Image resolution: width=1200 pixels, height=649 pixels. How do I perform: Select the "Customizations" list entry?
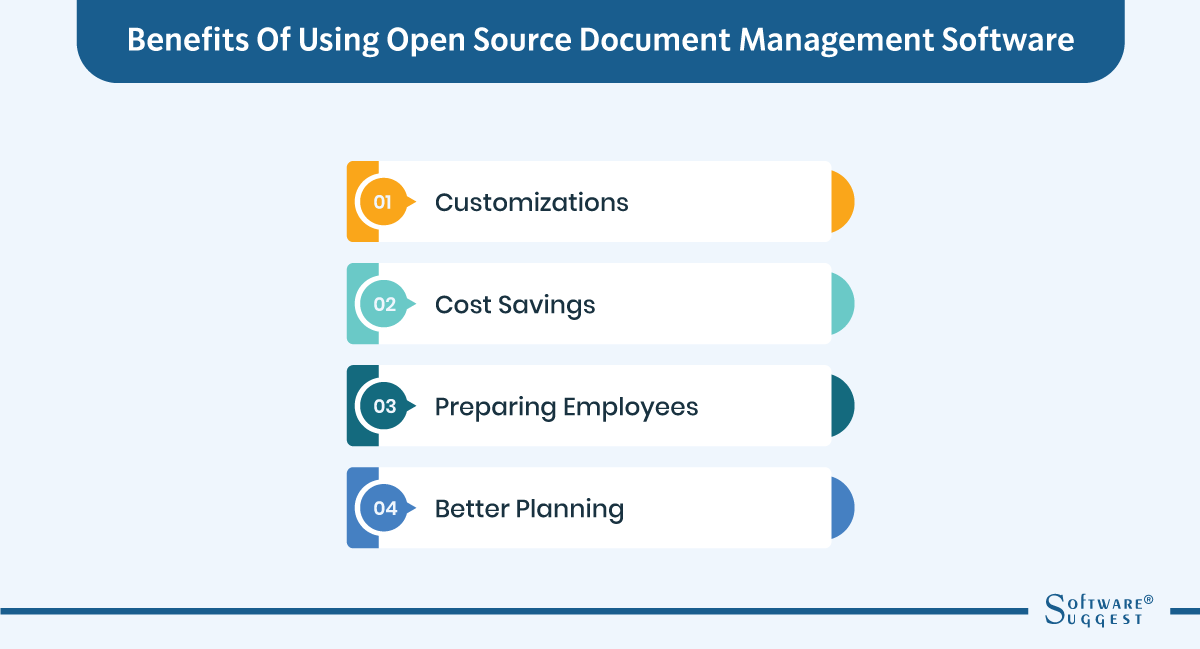coord(531,202)
